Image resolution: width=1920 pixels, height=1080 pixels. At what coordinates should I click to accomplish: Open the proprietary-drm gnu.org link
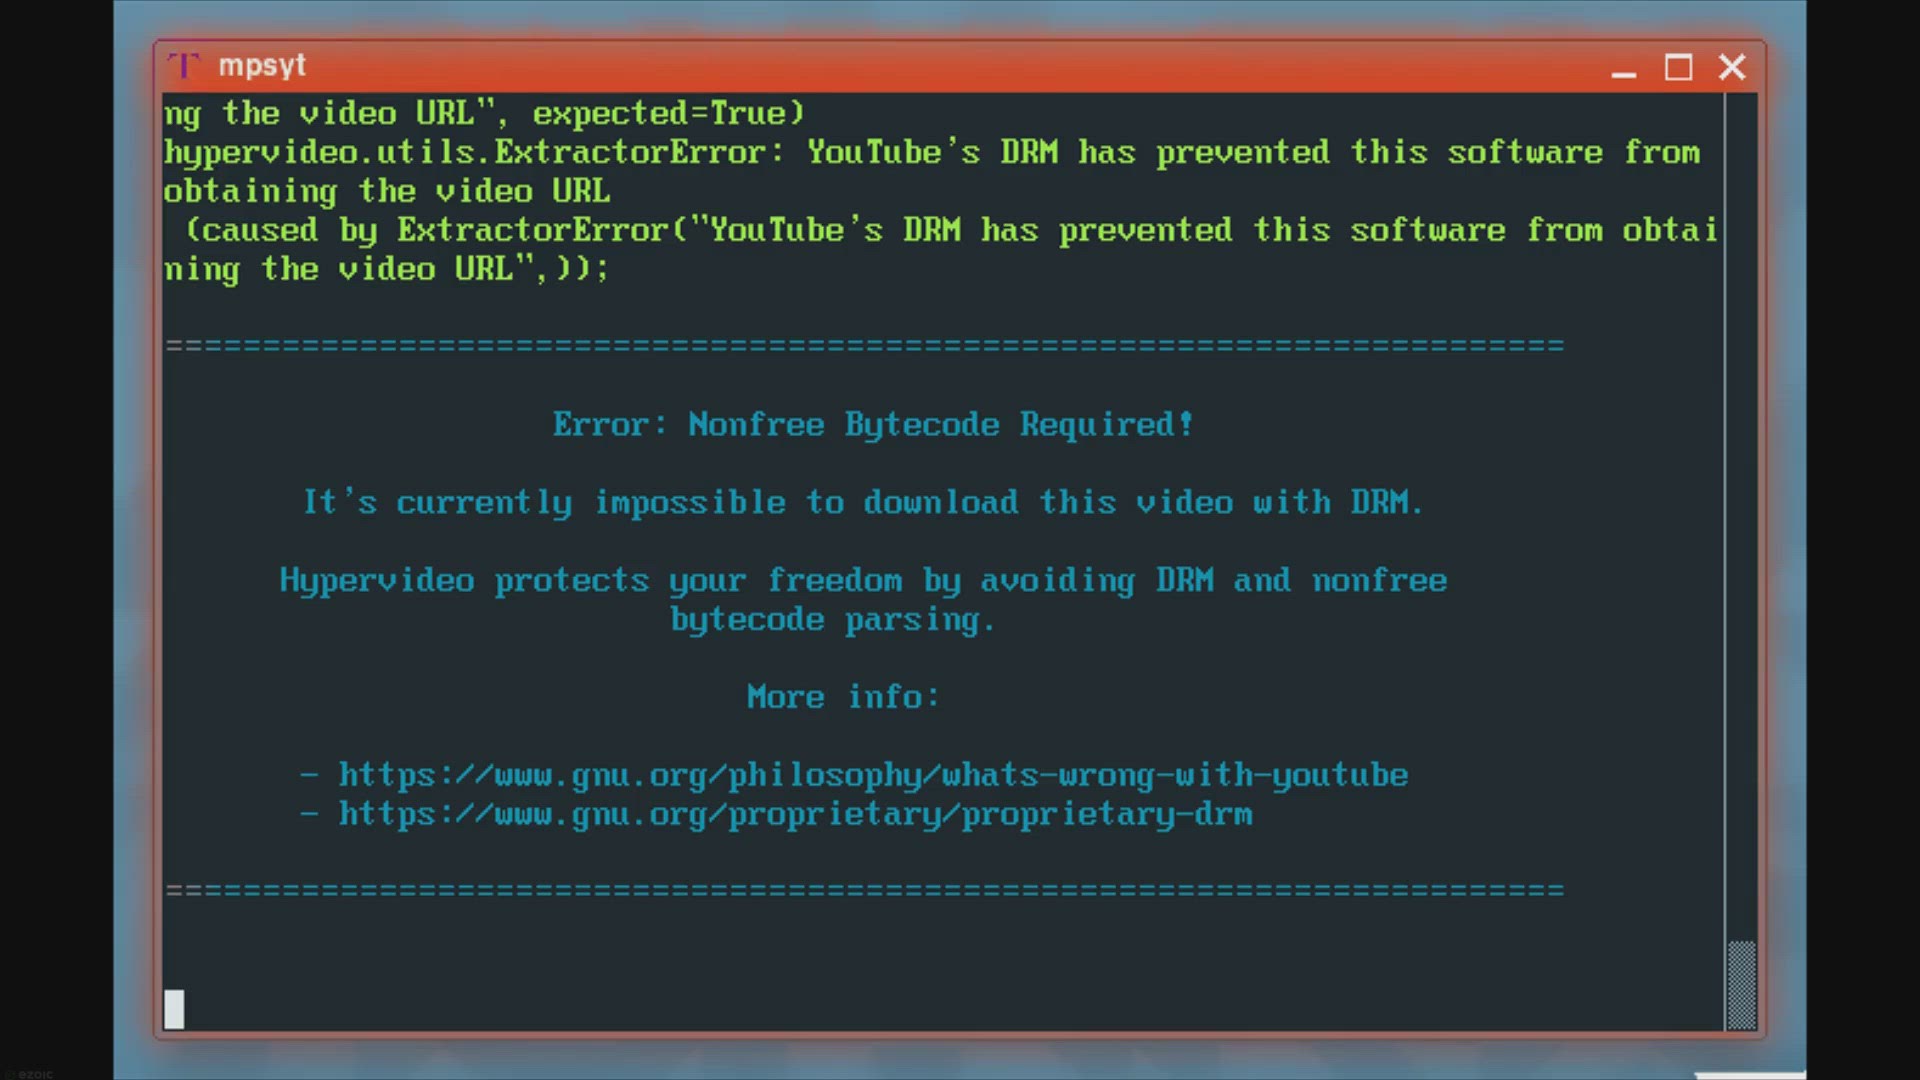795,814
